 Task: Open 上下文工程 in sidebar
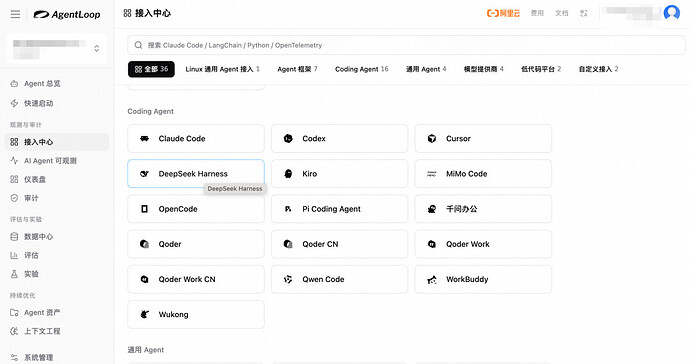tap(57, 331)
